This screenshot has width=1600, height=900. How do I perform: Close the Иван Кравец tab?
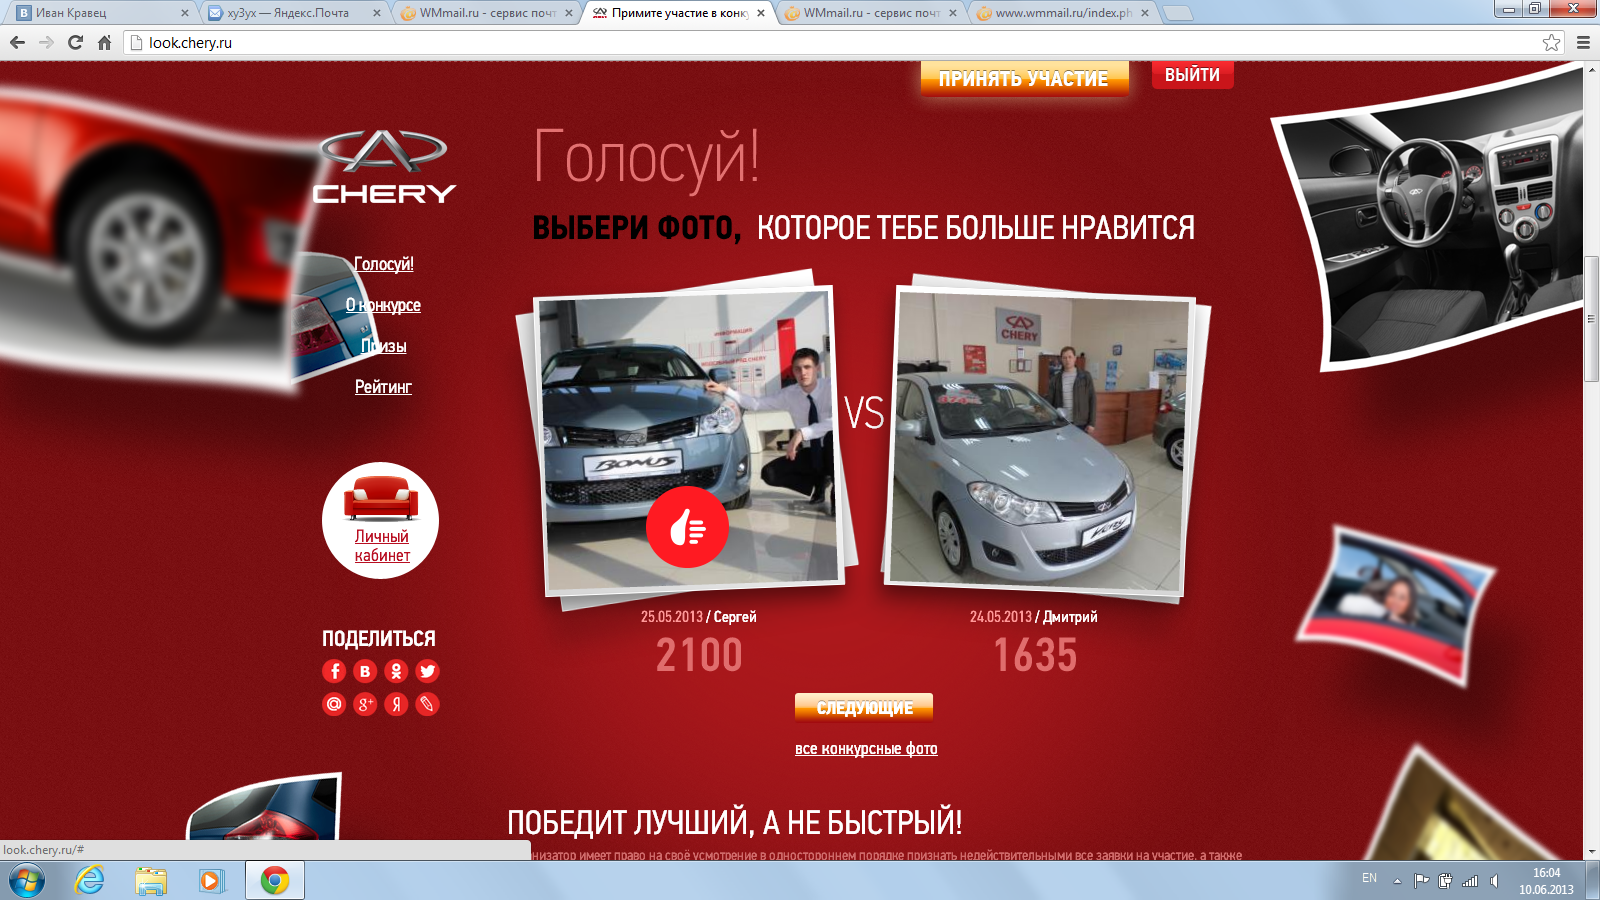pyautogui.click(x=185, y=13)
